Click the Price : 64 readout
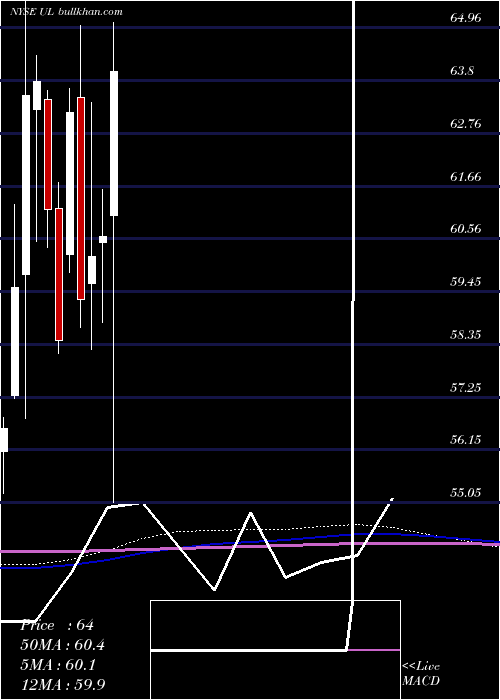 pos(57,625)
